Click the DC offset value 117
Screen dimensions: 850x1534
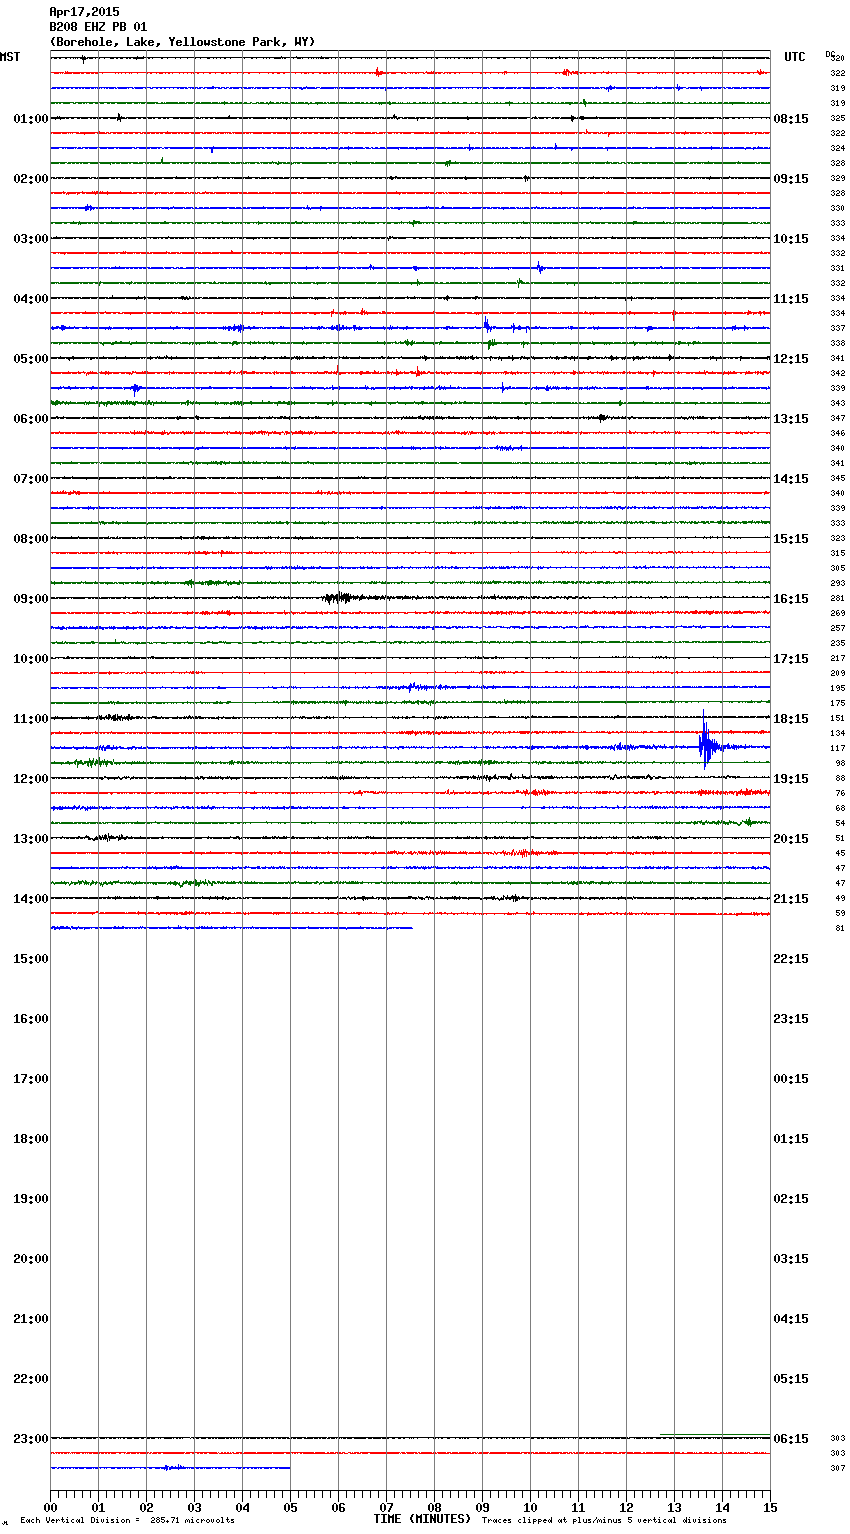[838, 749]
